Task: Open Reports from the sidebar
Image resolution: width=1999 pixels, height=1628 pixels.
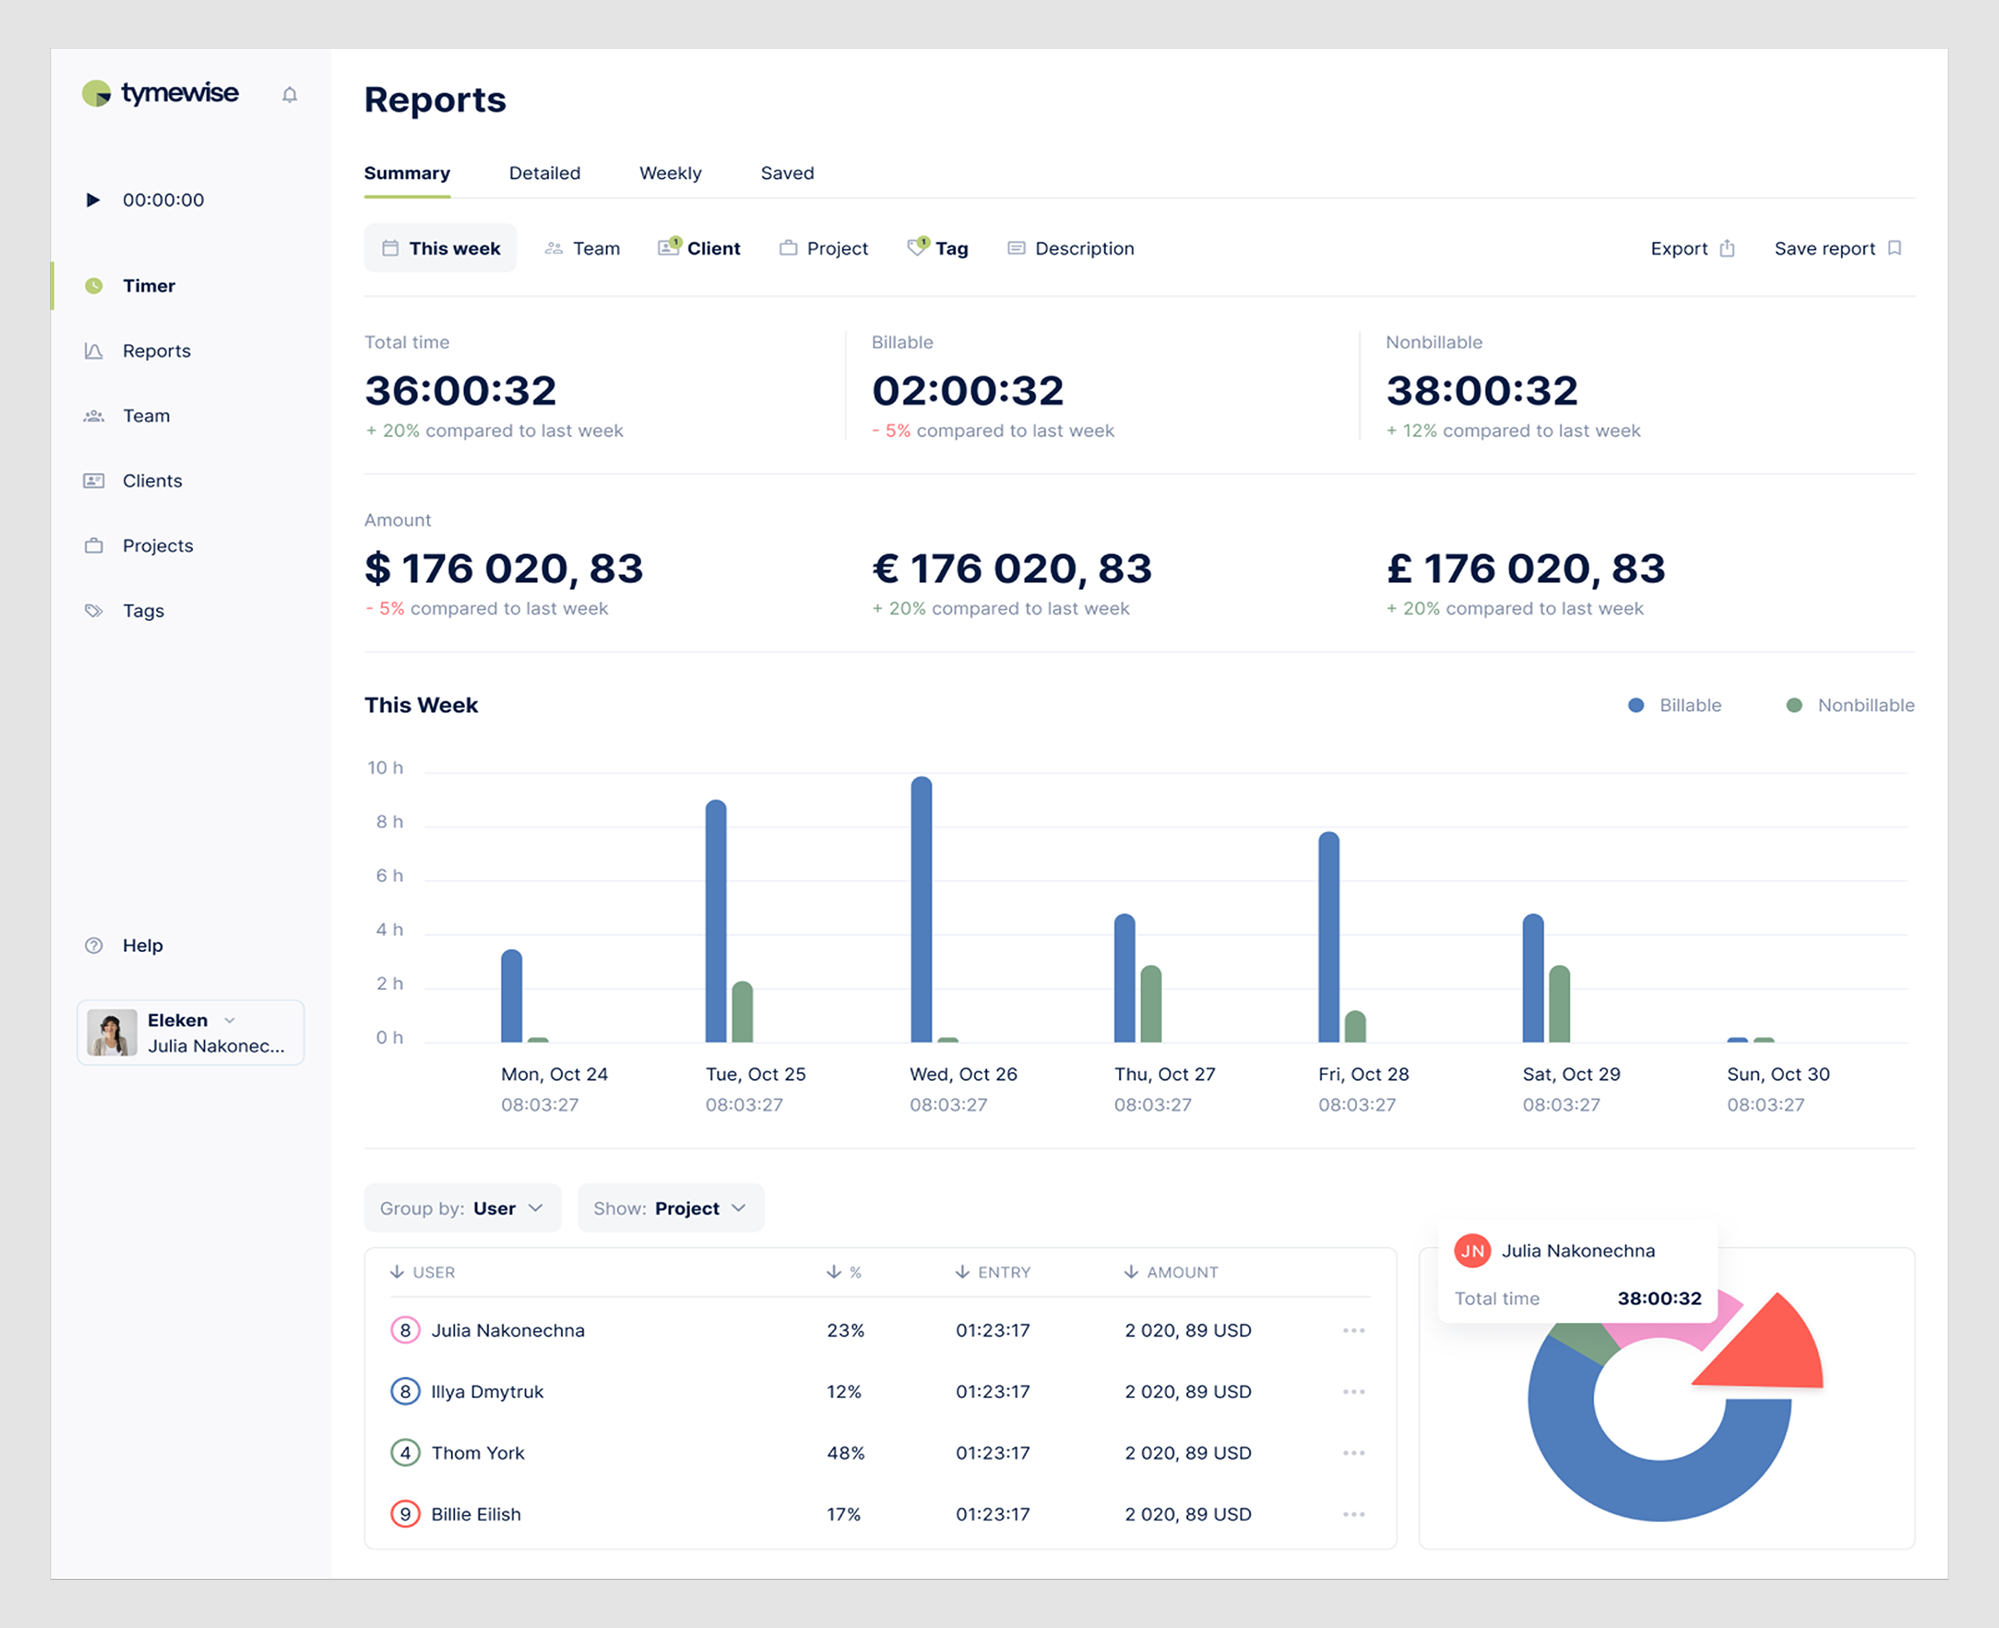Action: click(x=156, y=351)
